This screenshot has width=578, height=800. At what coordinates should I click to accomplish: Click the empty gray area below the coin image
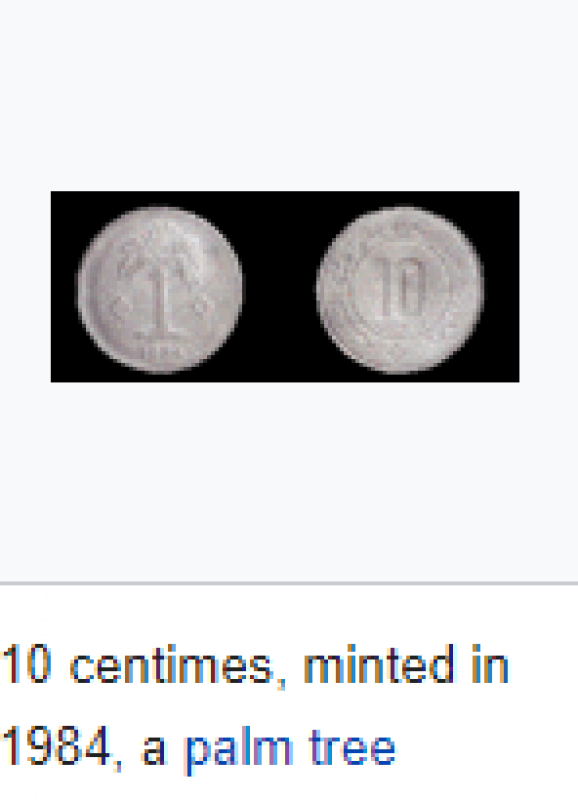(x=289, y=481)
